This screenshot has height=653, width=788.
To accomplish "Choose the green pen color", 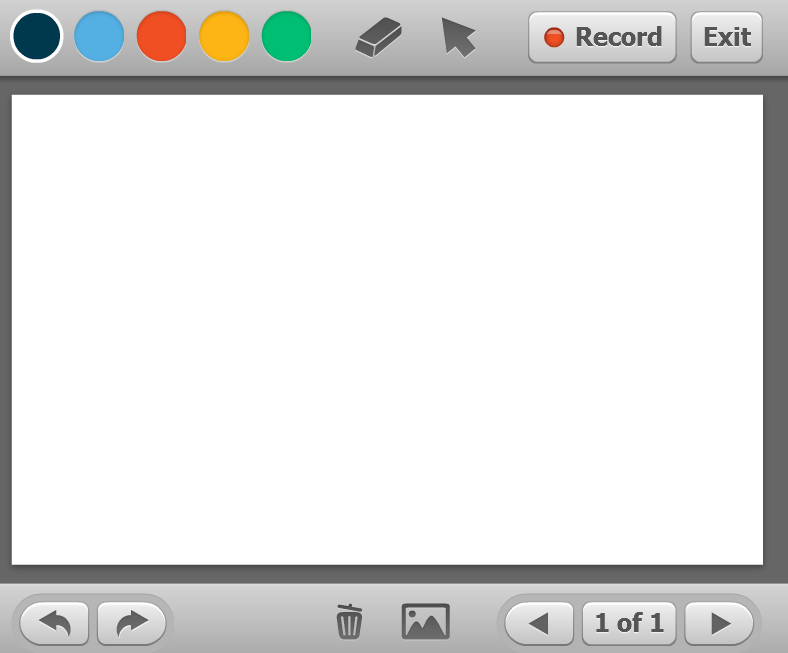I will pyautogui.click(x=286, y=36).
